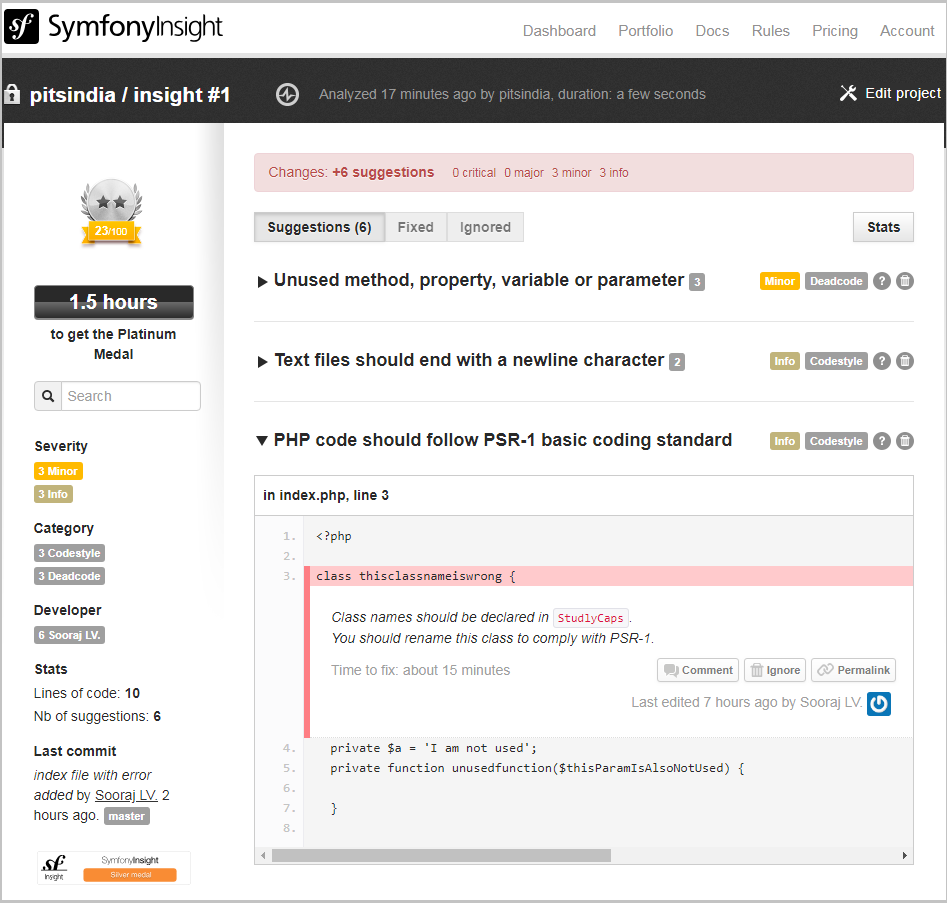Click the code scrollbar left arrow
Image resolution: width=947 pixels, height=903 pixels.
[263, 855]
